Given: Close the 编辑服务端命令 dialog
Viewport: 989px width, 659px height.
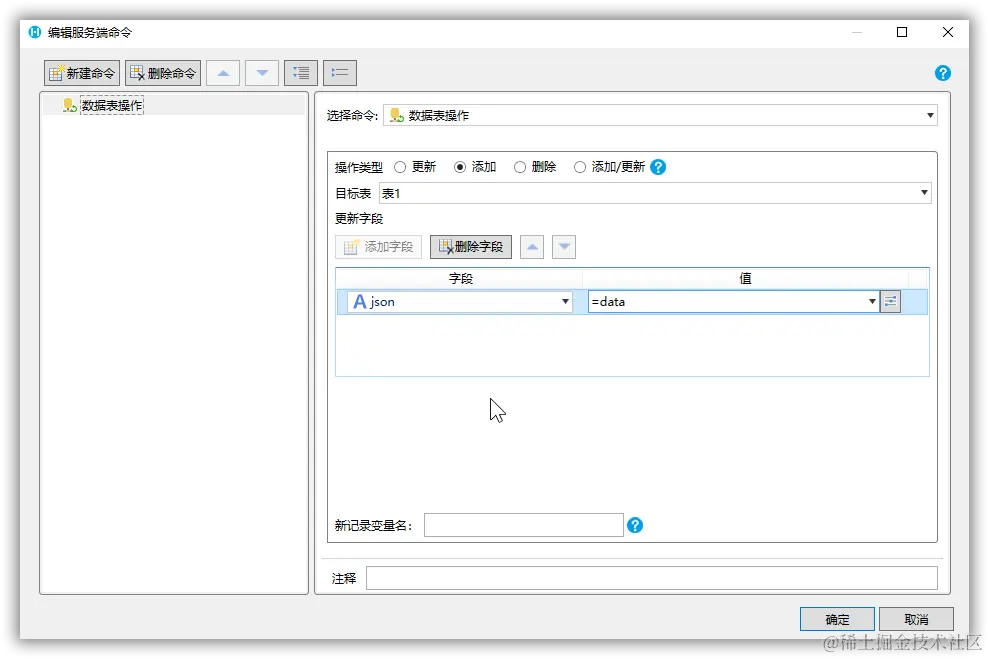Looking at the screenshot, I should (x=947, y=32).
